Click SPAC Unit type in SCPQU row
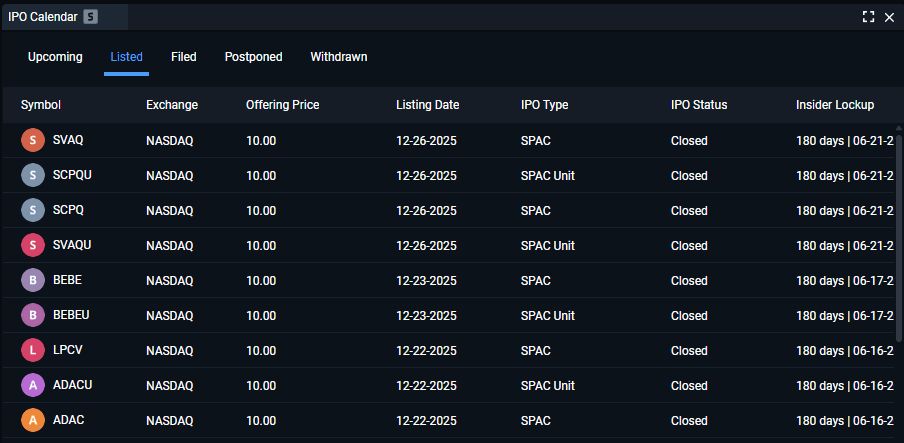Screen dimensions: 904x443 coord(548,176)
